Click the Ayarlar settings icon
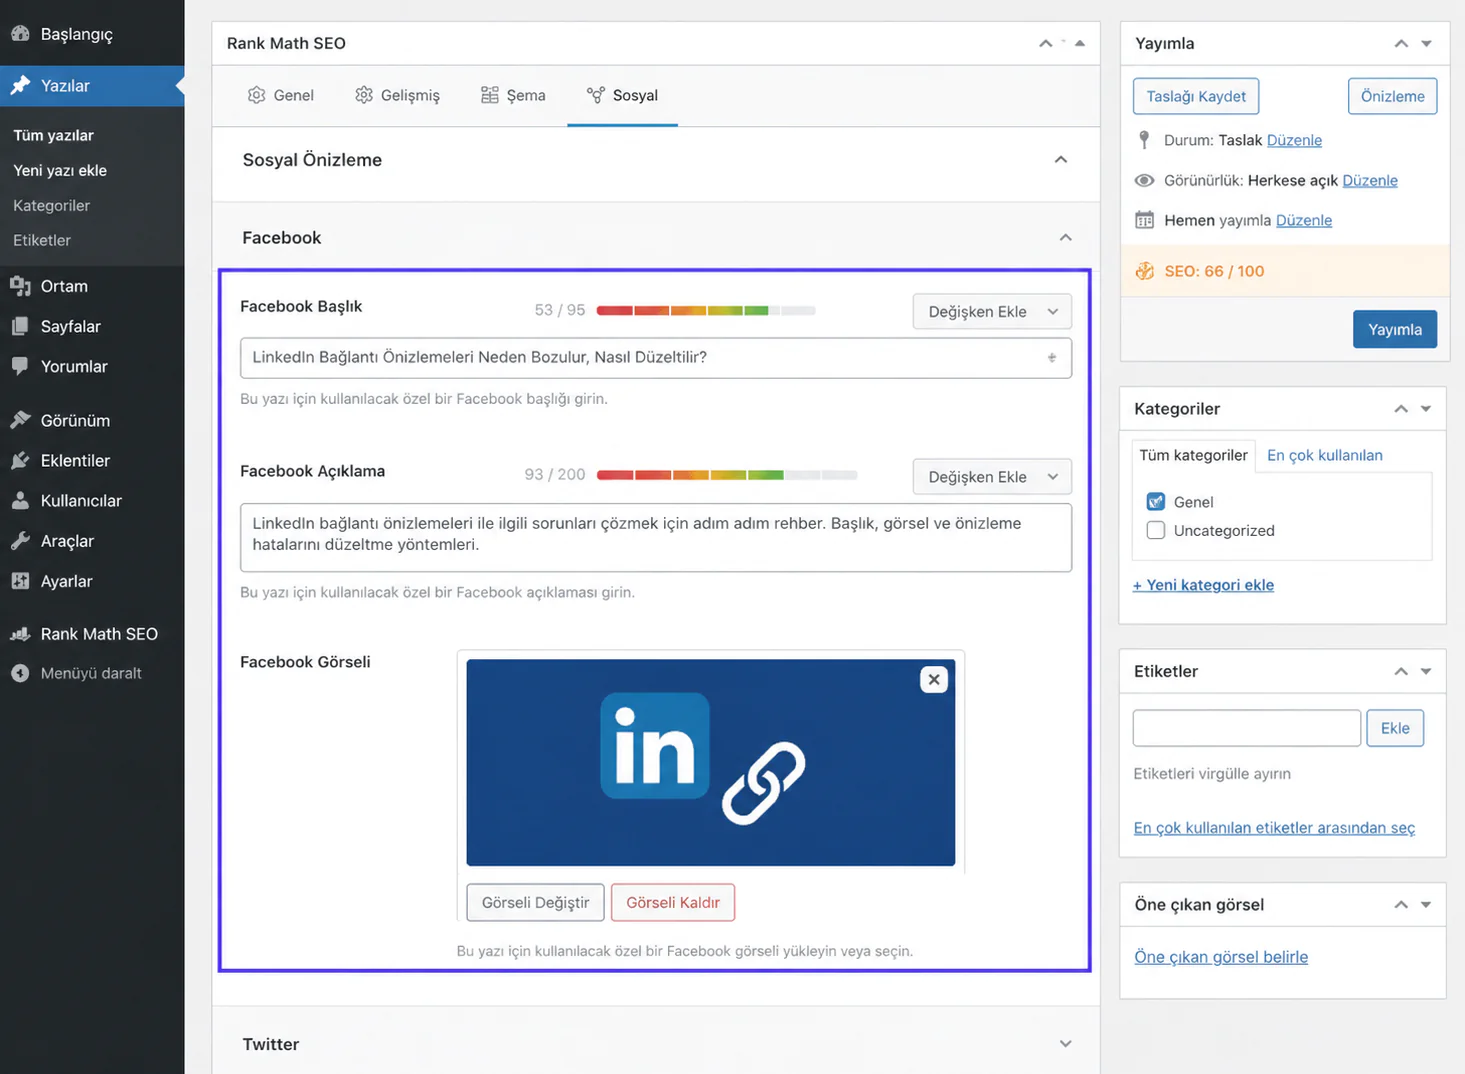Screen dimensions: 1465x1074 click(x=20, y=581)
